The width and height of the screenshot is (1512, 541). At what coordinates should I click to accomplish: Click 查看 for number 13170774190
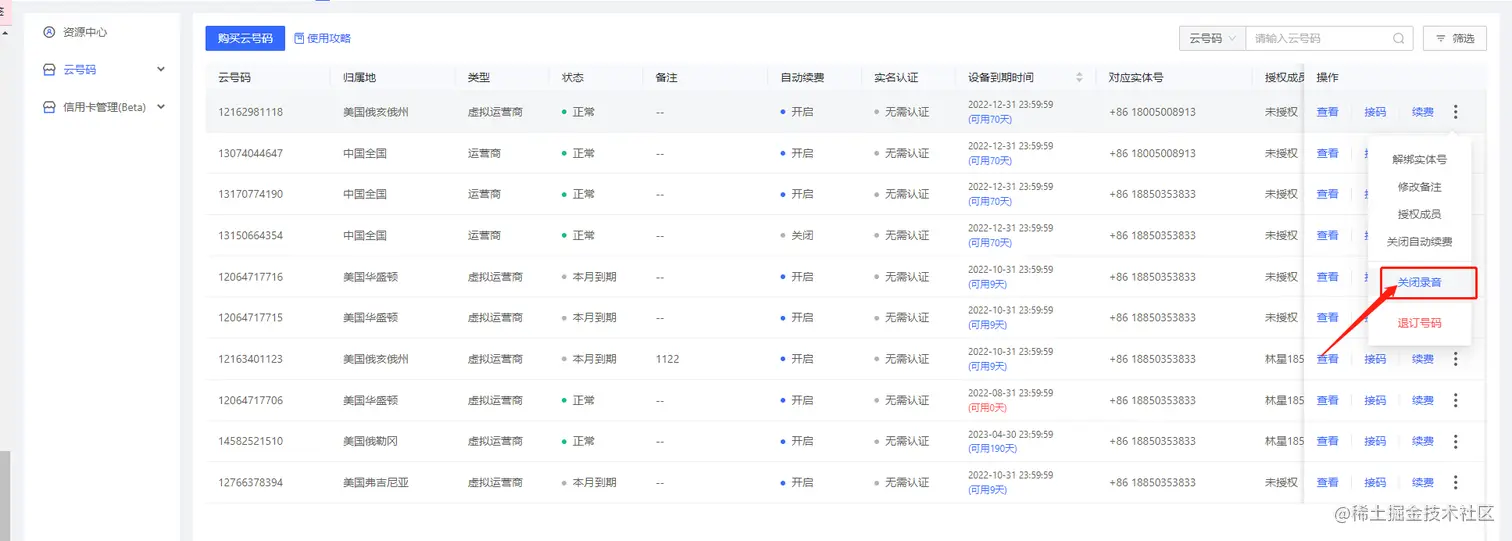1327,194
